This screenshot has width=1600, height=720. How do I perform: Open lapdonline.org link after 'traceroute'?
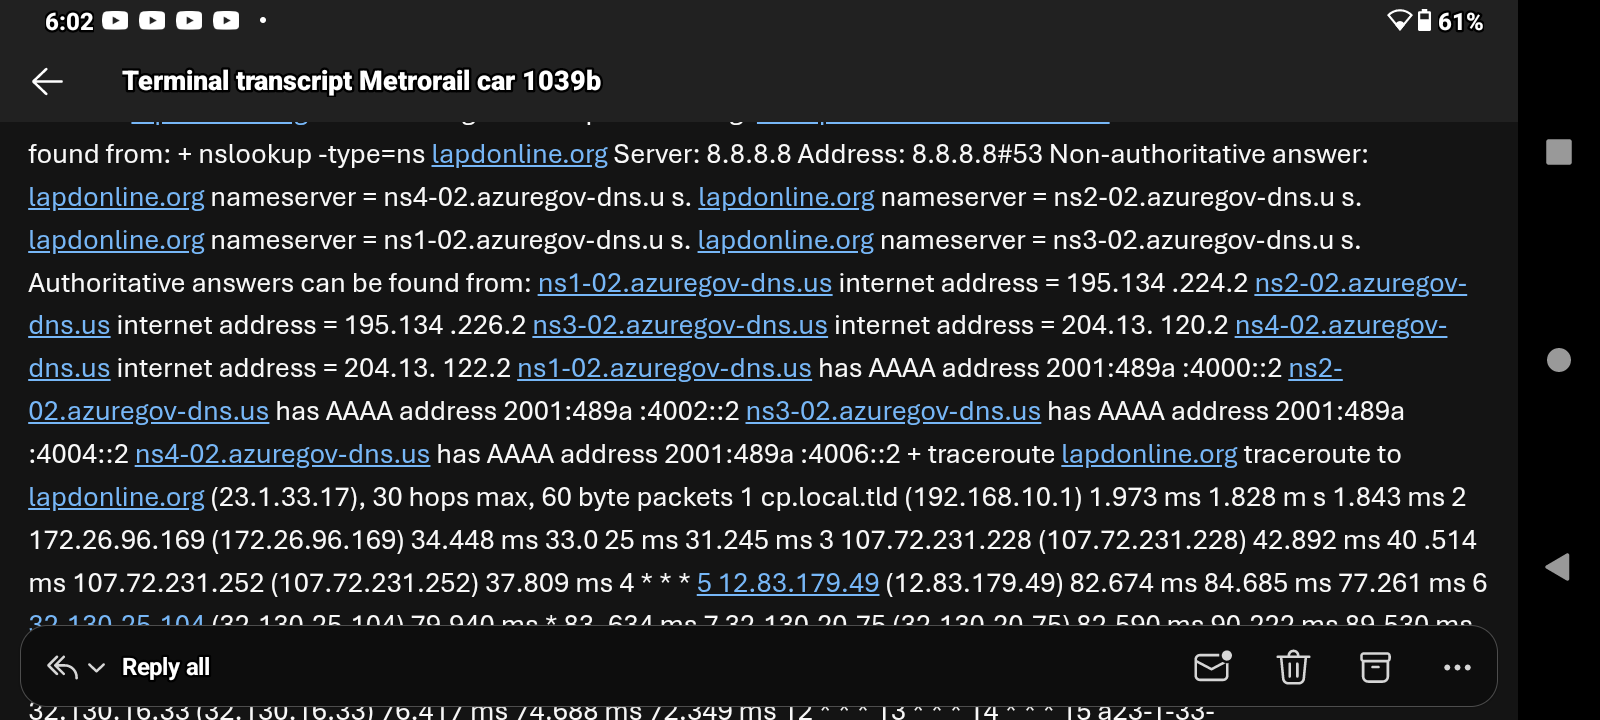point(1148,454)
